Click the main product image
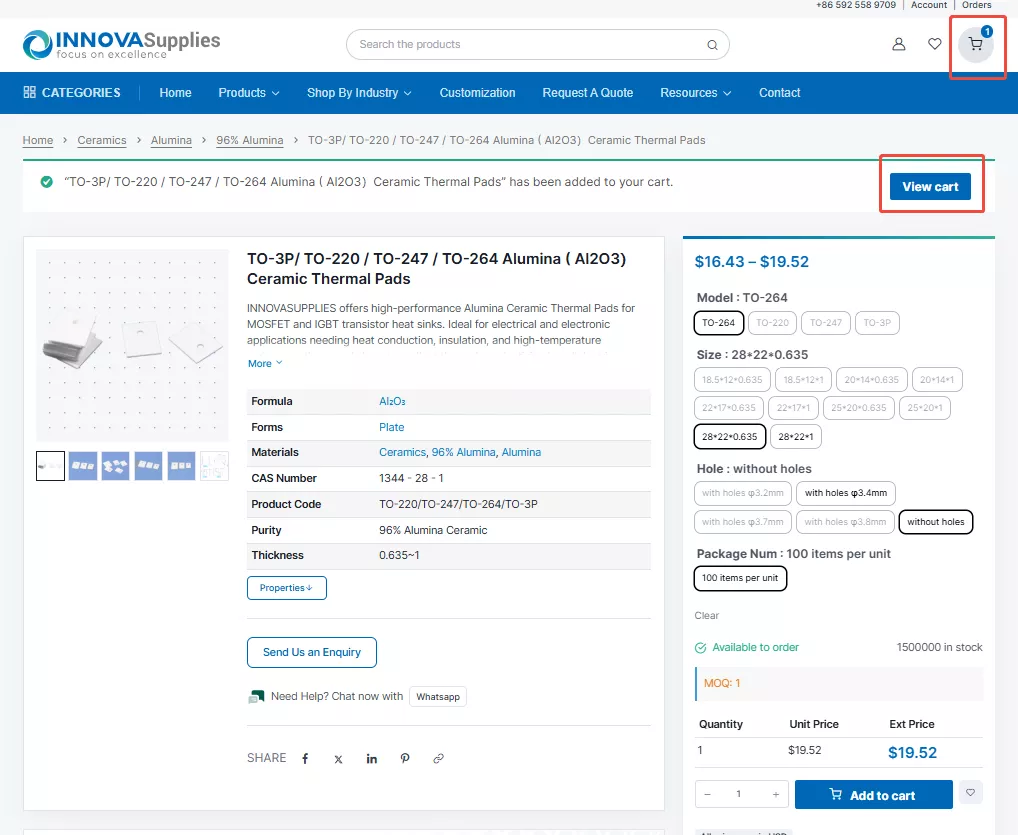The width and height of the screenshot is (1018, 835). click(132, 345)
